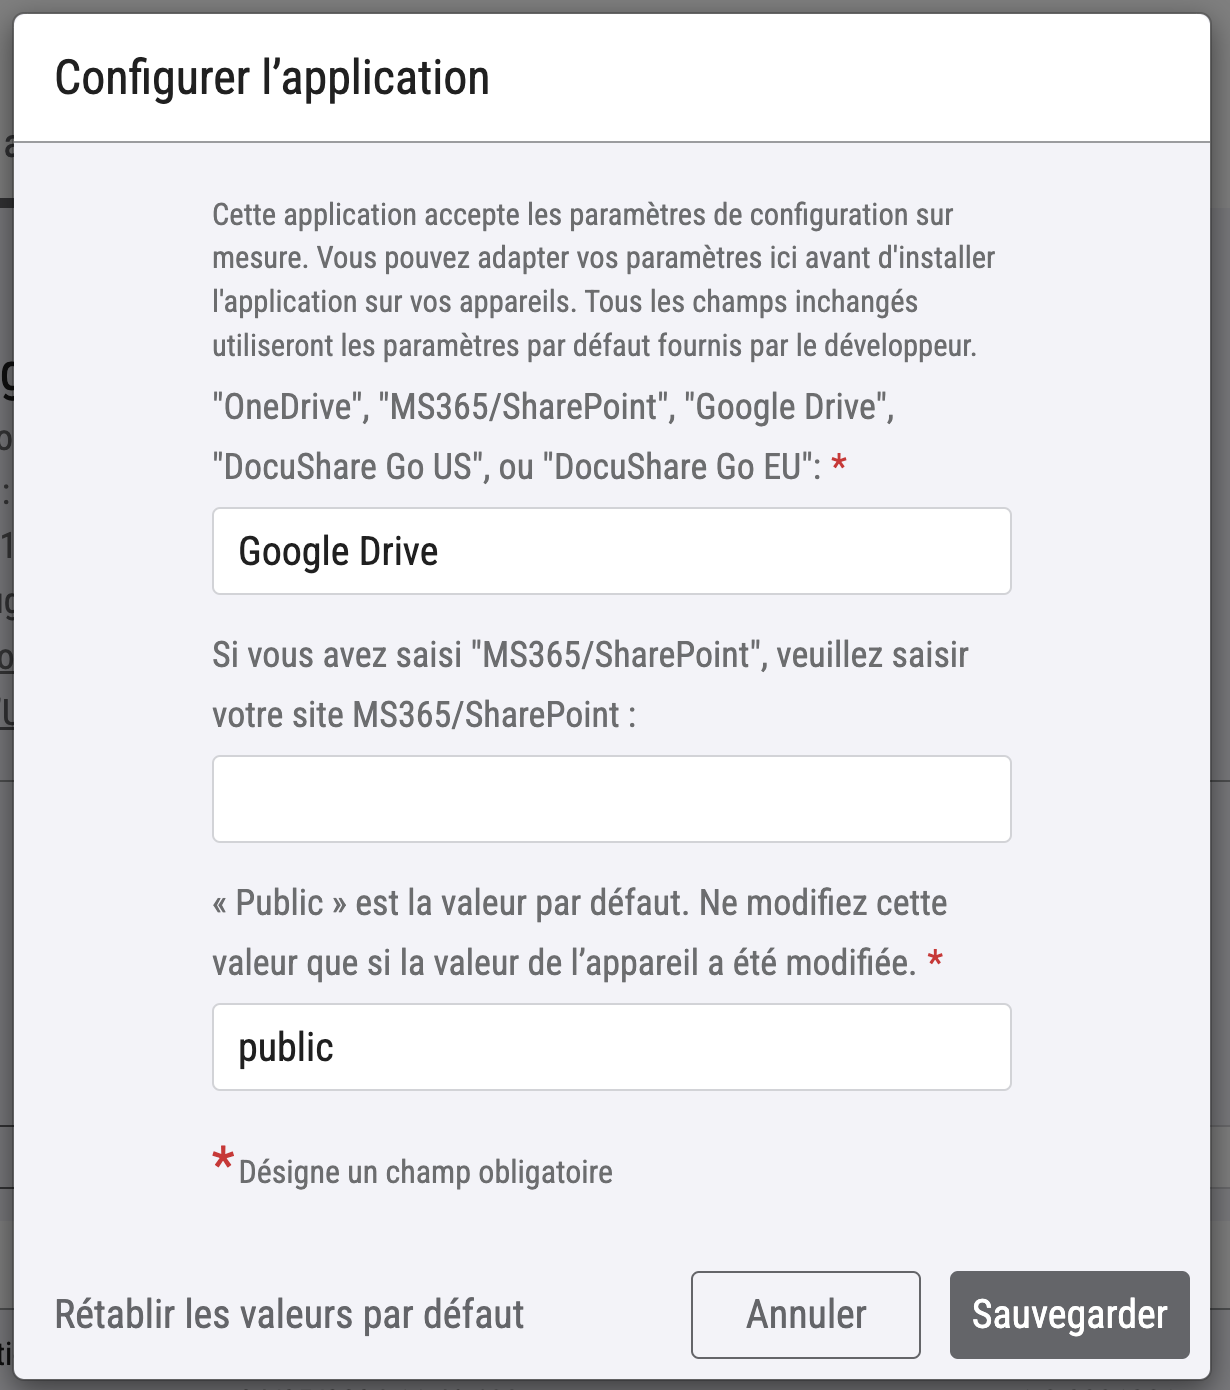1230x1390 pixels.
Task: Click the Désigne un champ obligatoire note
Action: [426, 1172]
